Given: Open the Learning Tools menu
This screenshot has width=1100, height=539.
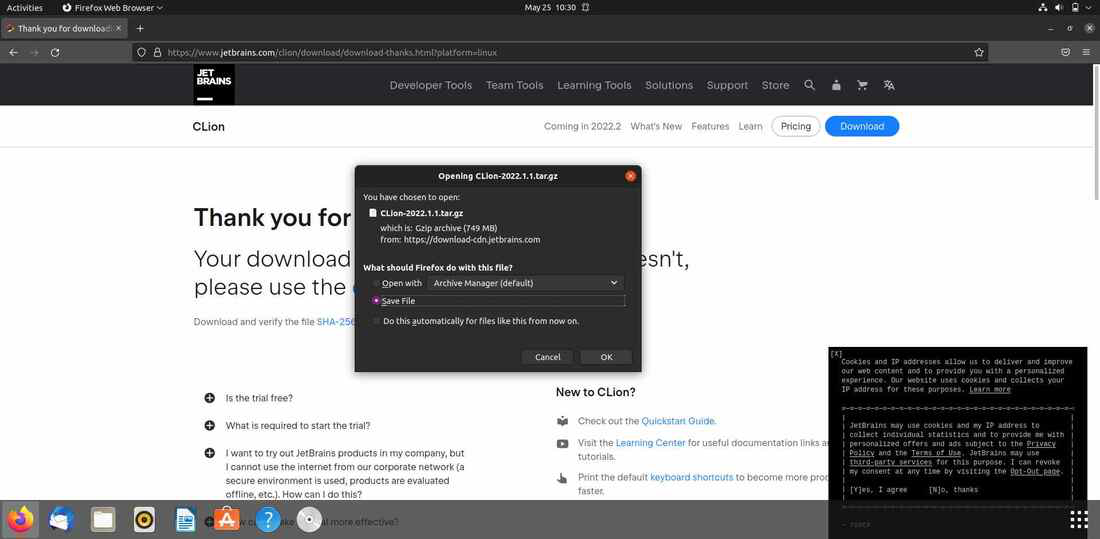Looking at the screenshot, I should click(x=594, y=85).
